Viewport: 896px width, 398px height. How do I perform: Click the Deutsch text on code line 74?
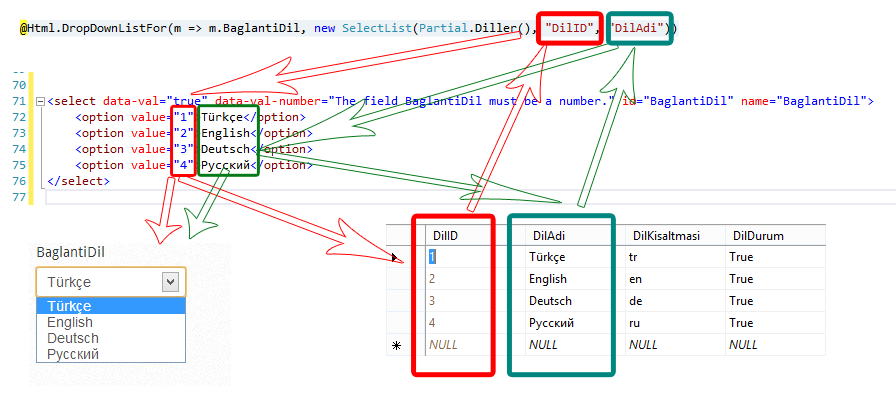coord(225,149)
